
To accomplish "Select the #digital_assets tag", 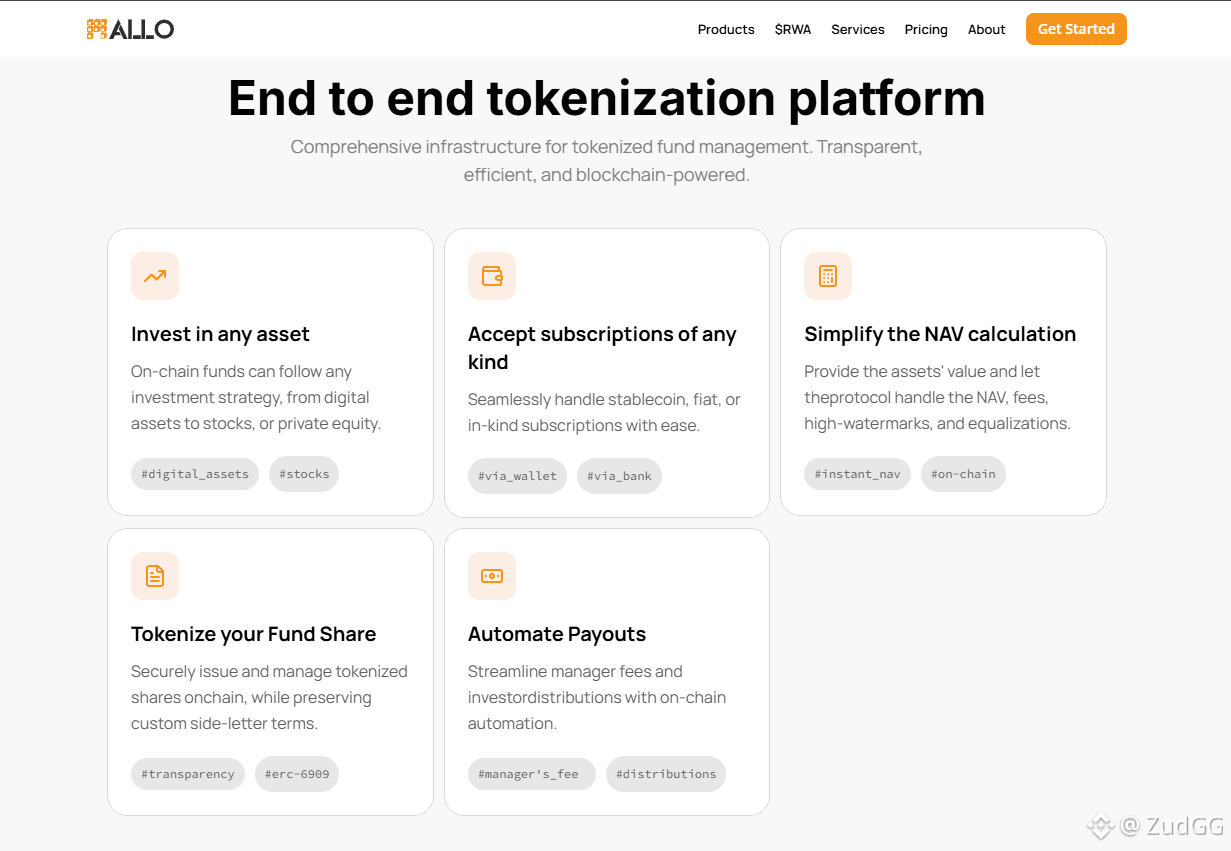I will [195, 474].
